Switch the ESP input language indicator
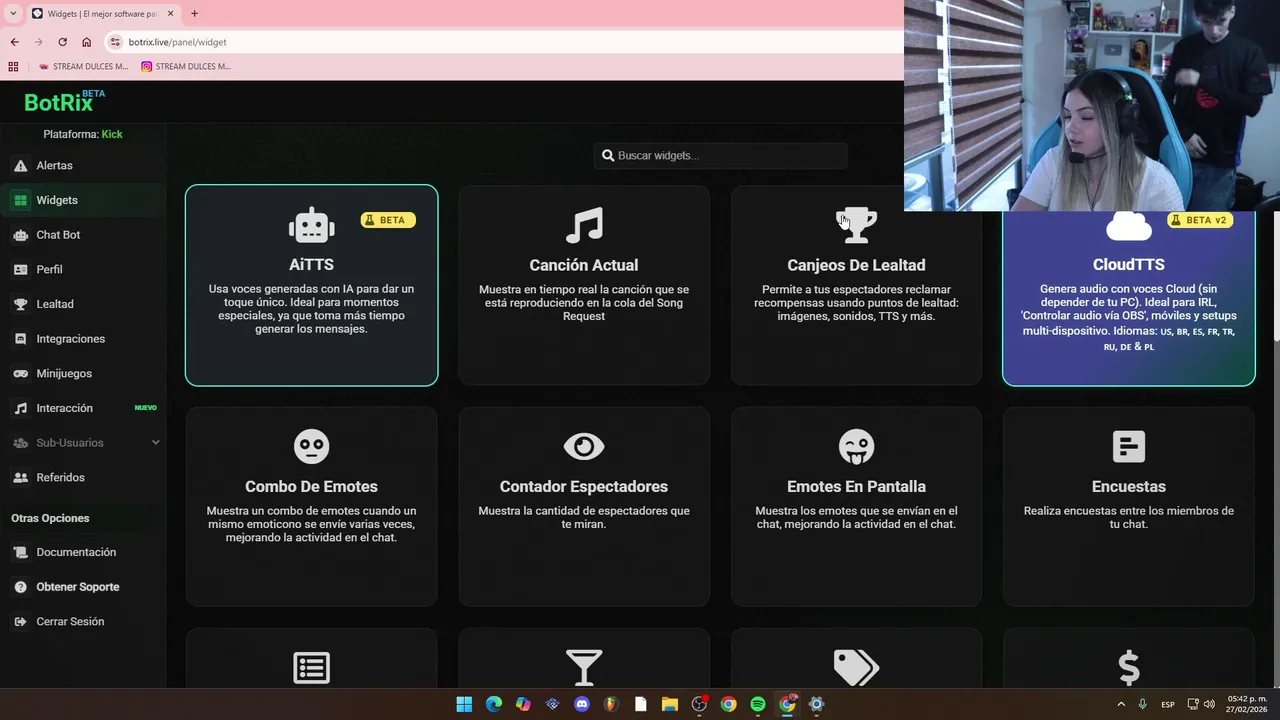 coord(1168,704)
